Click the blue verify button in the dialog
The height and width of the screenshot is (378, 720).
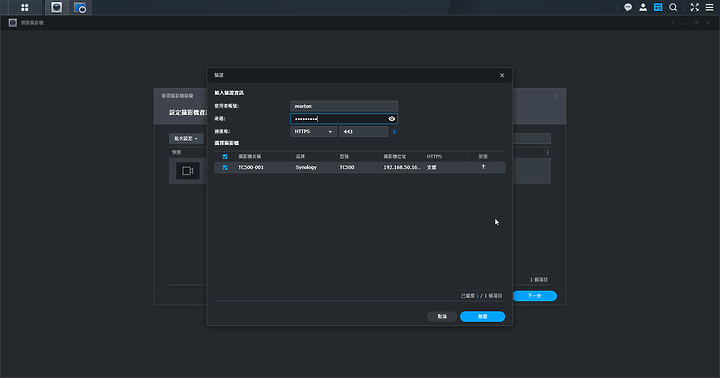(x=482, y=316)
